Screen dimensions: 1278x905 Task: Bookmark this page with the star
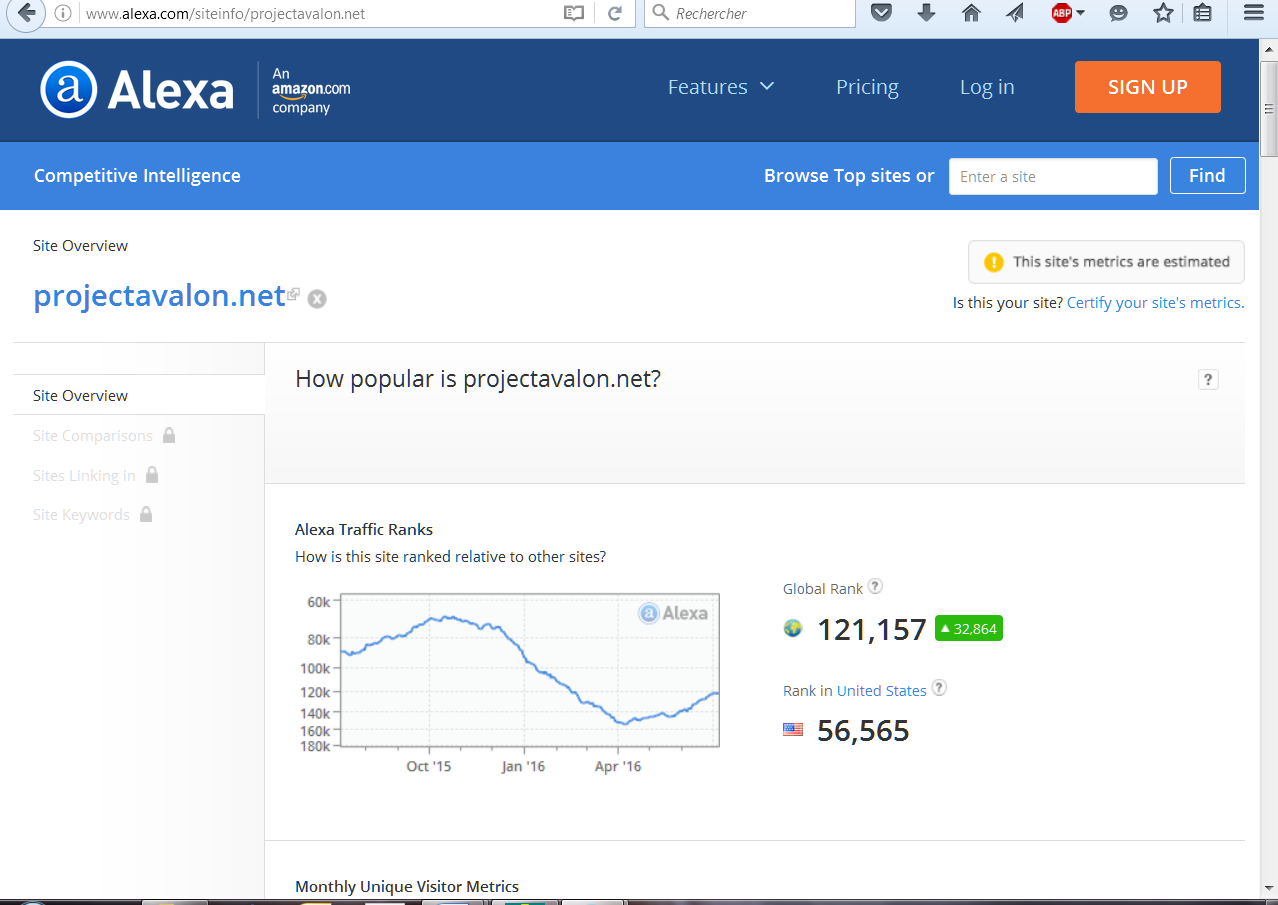tap(1162, 13)
